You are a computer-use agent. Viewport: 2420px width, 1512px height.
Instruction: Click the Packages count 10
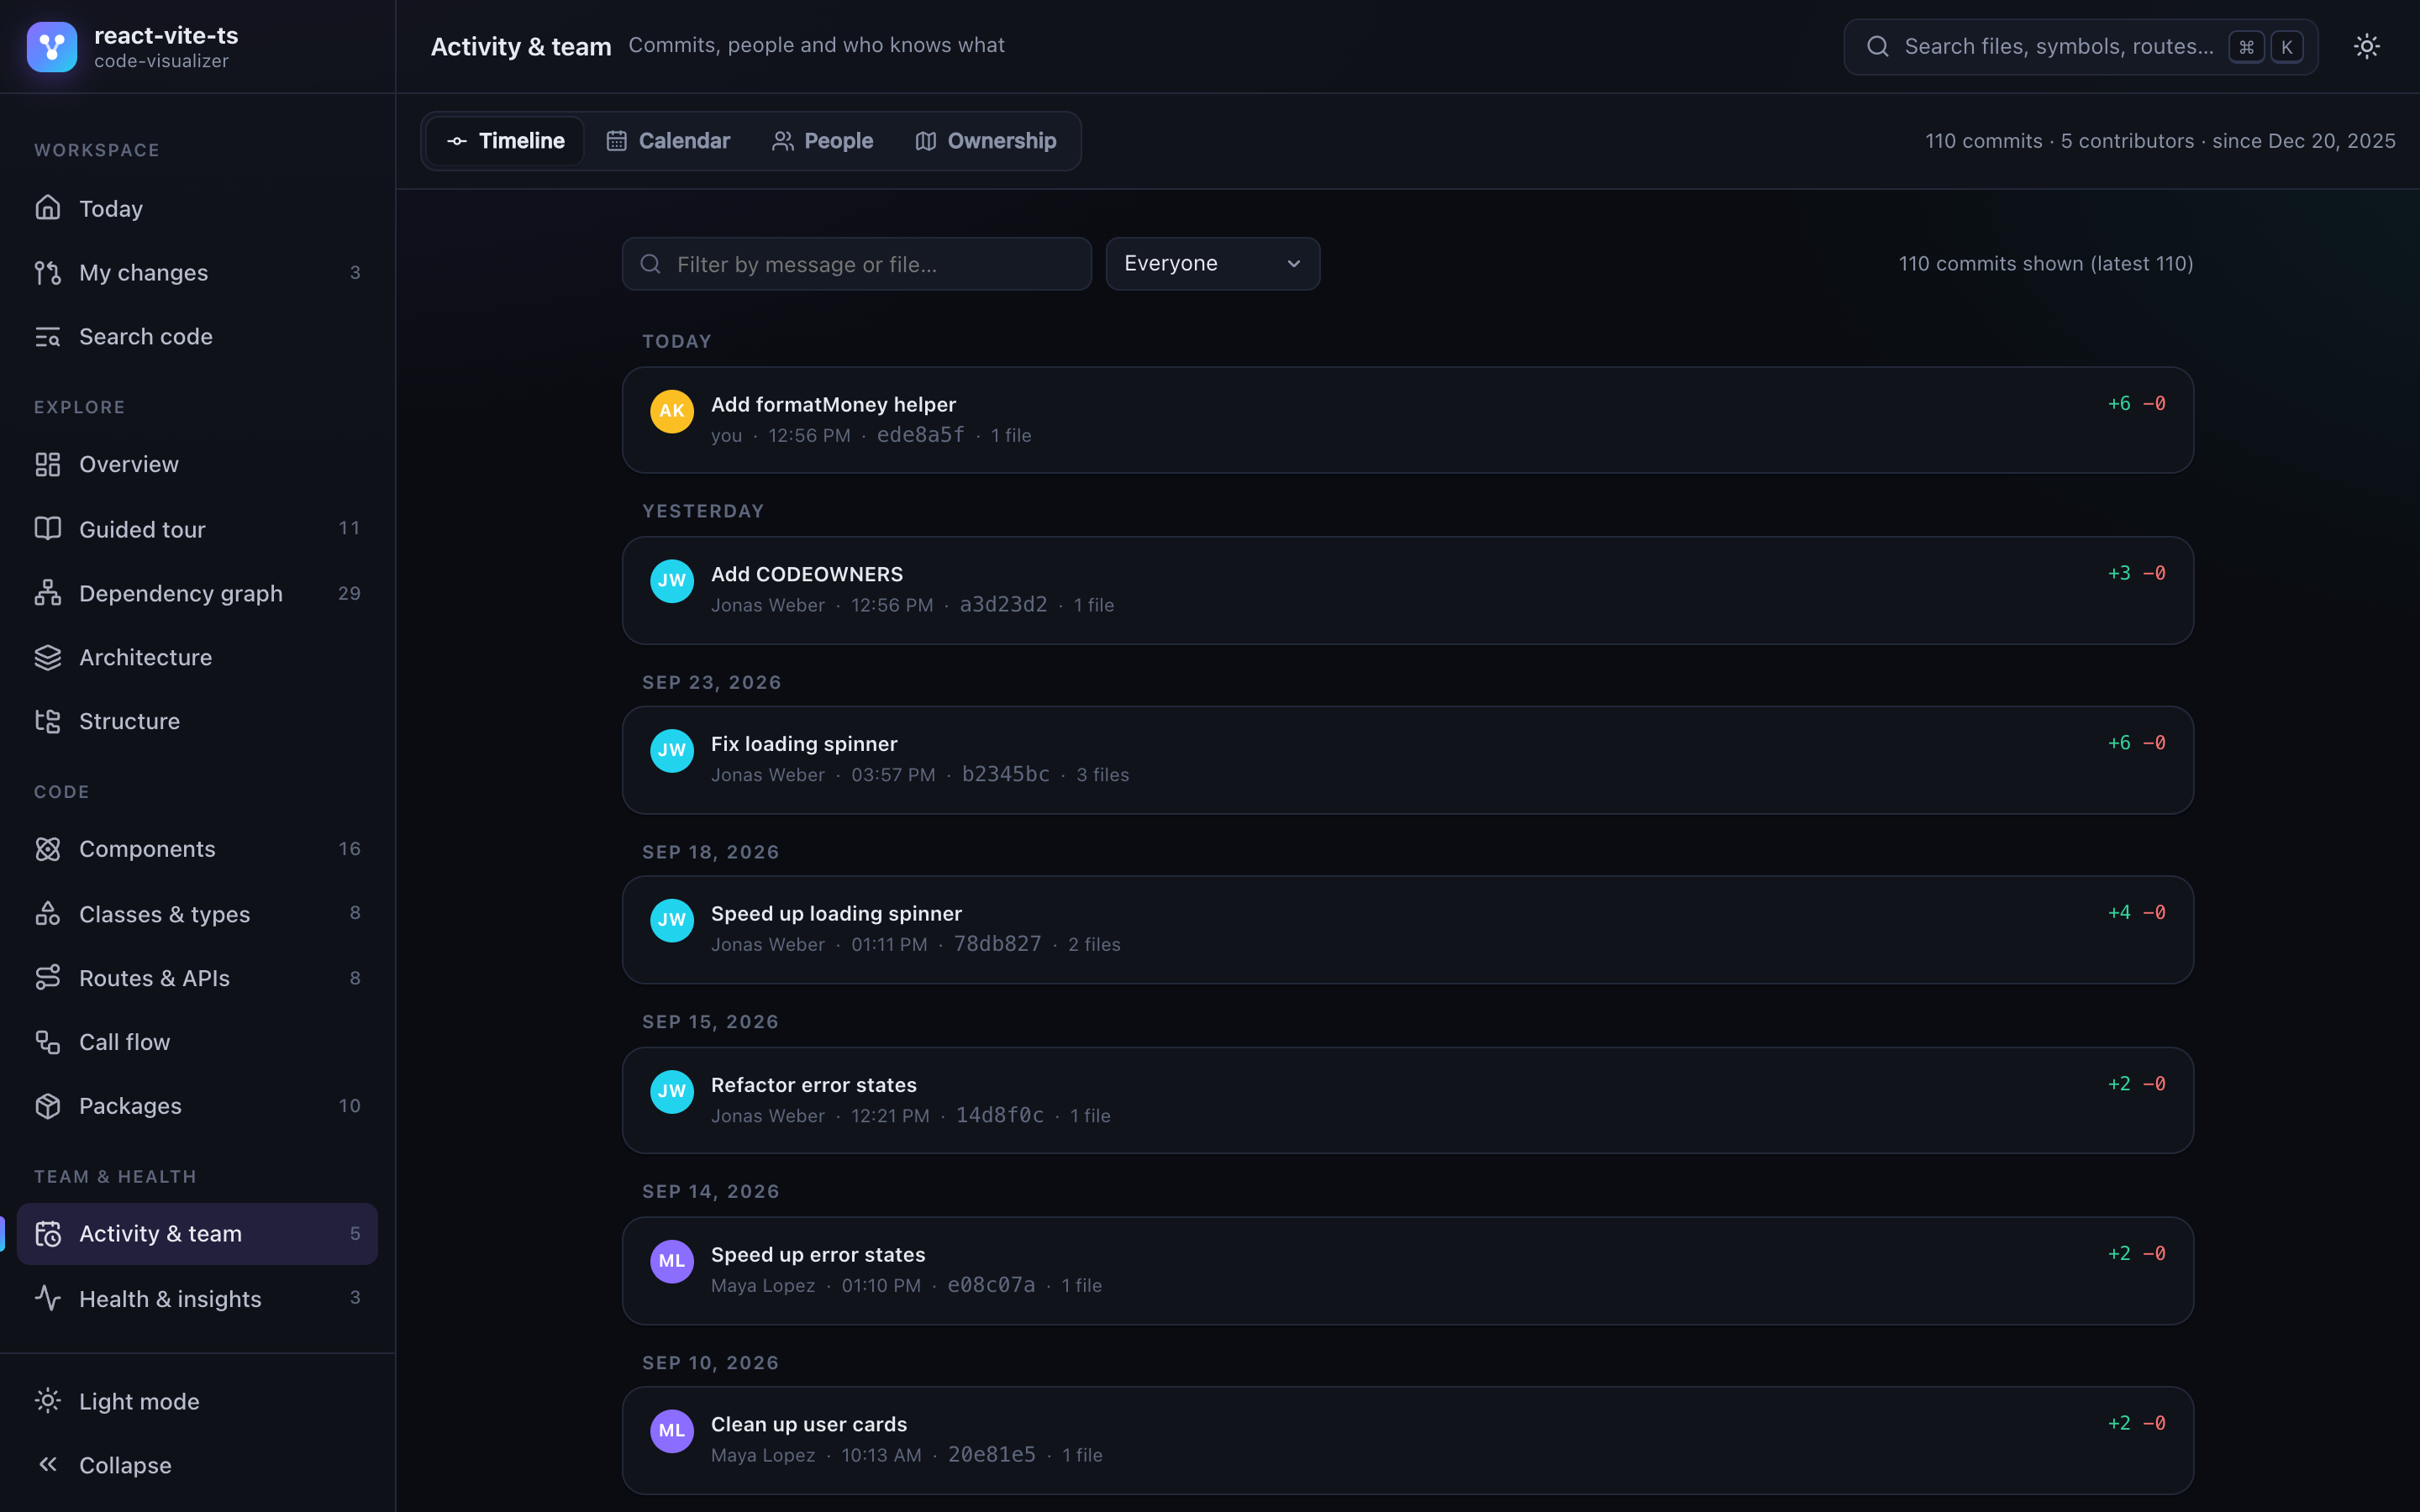(x=349, y=1106)
